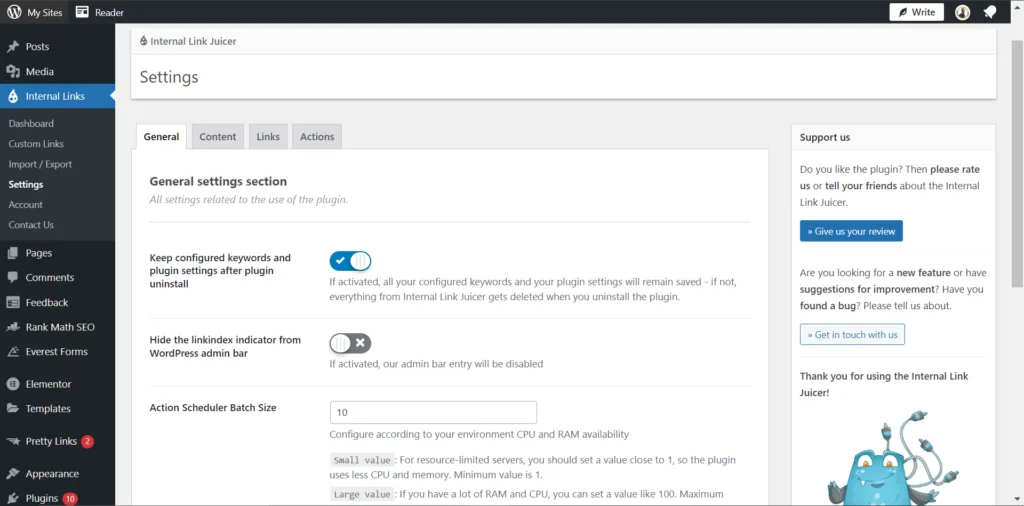Toggle hide linkindex indicator switch

point(350,343)
